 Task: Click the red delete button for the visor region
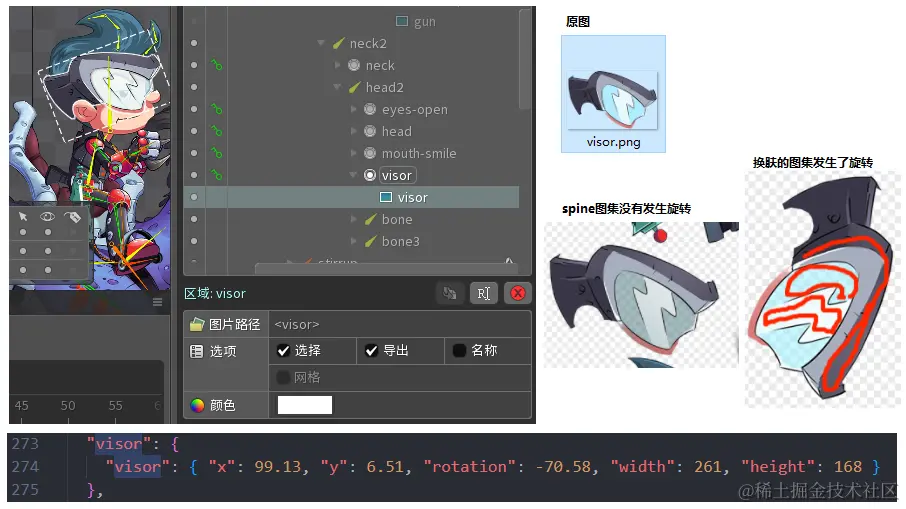coord(518,293)
